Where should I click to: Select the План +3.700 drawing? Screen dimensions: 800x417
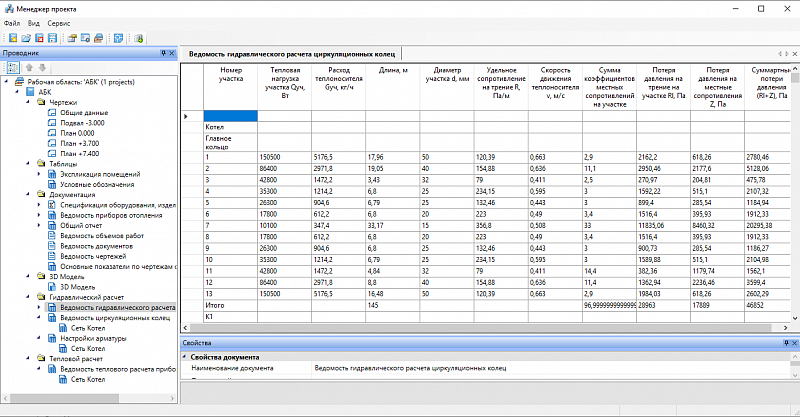coord(80,143)
